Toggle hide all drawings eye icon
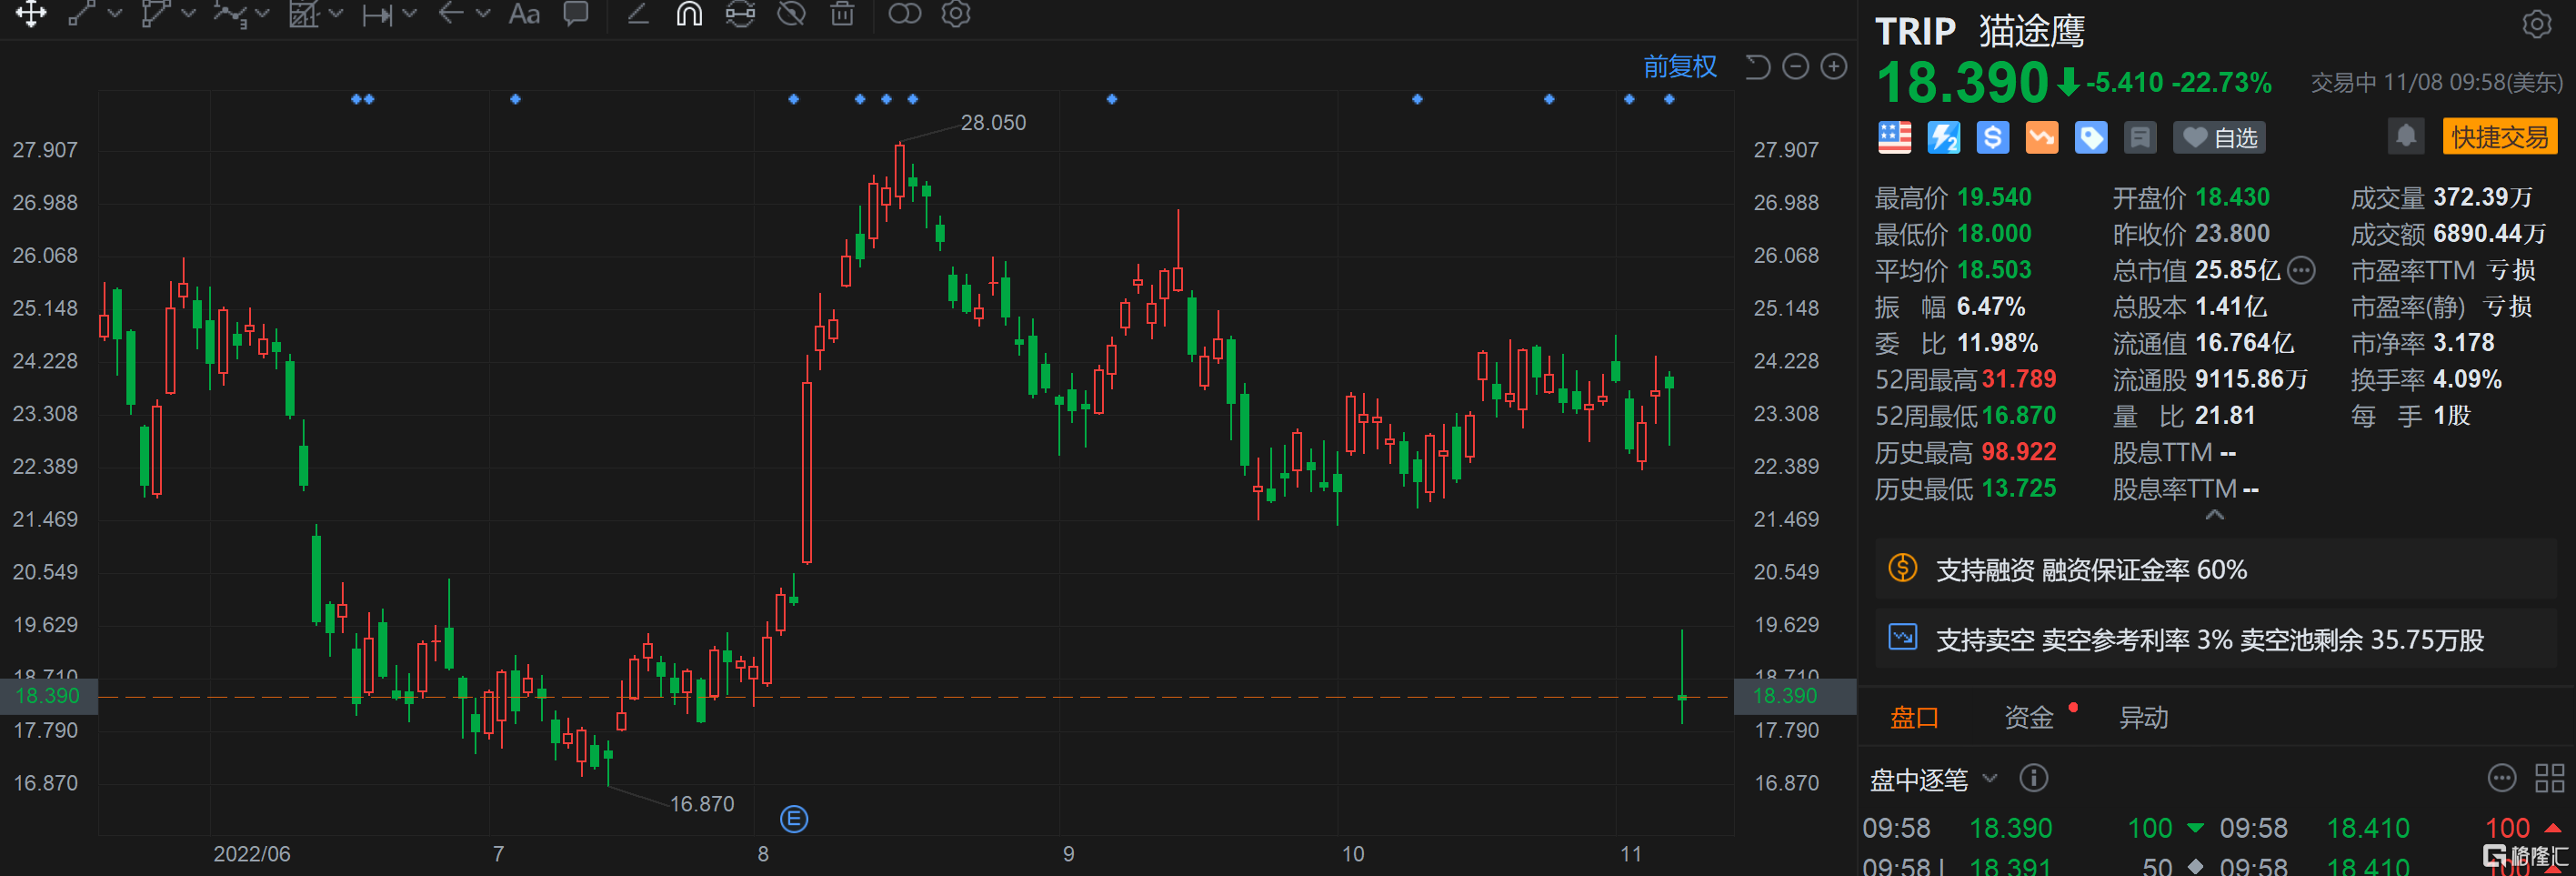This screenshot has width=2576, height=876. [x=792, y=14]
